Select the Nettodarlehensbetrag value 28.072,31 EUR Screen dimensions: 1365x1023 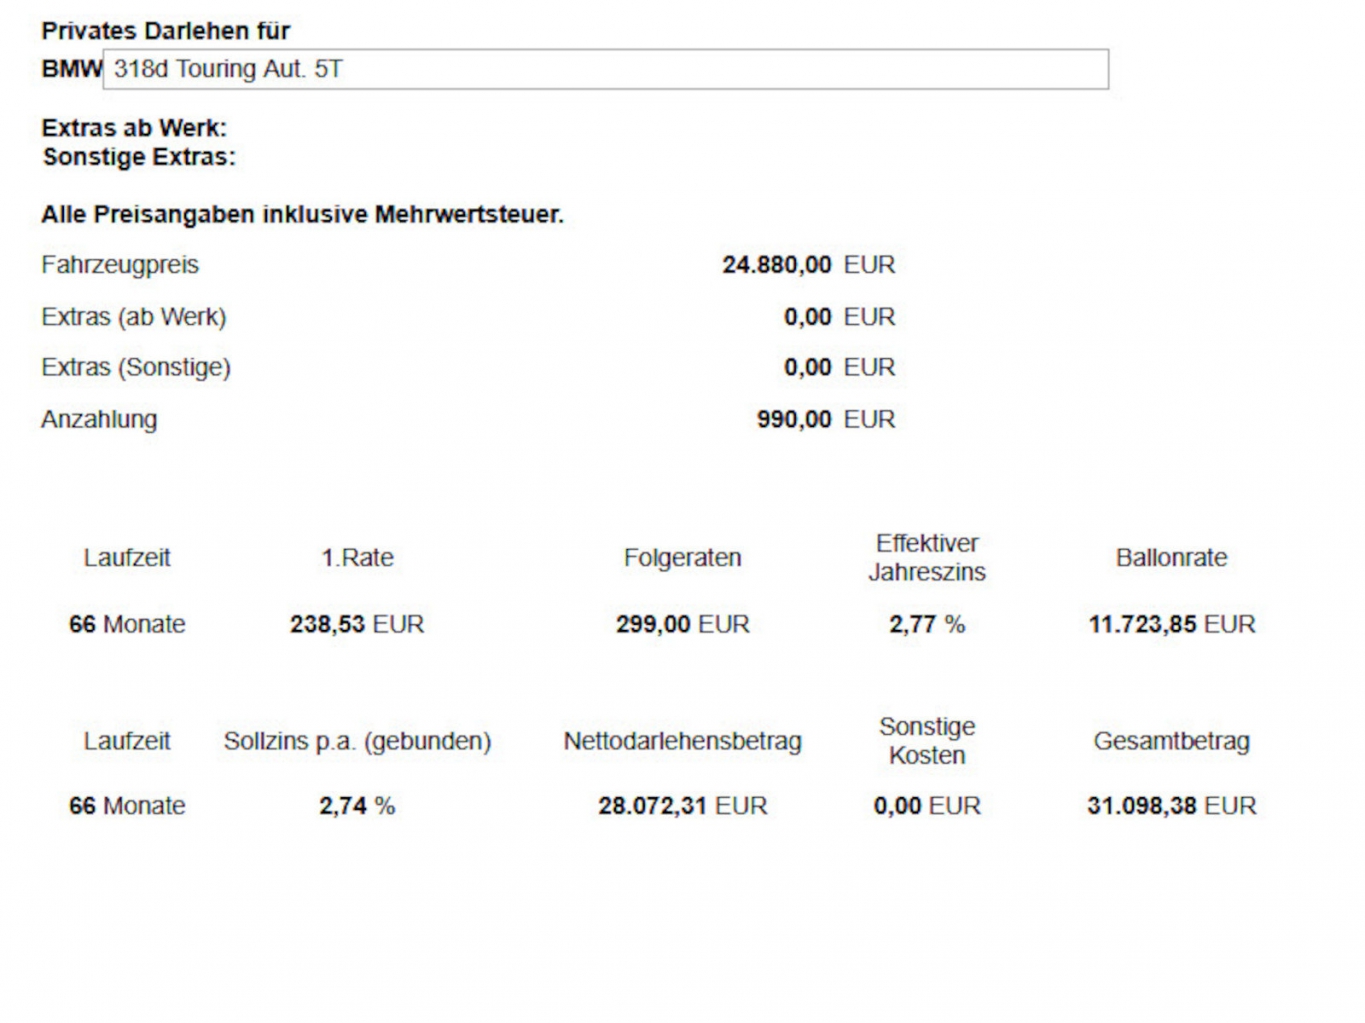(x=682, y=806)
